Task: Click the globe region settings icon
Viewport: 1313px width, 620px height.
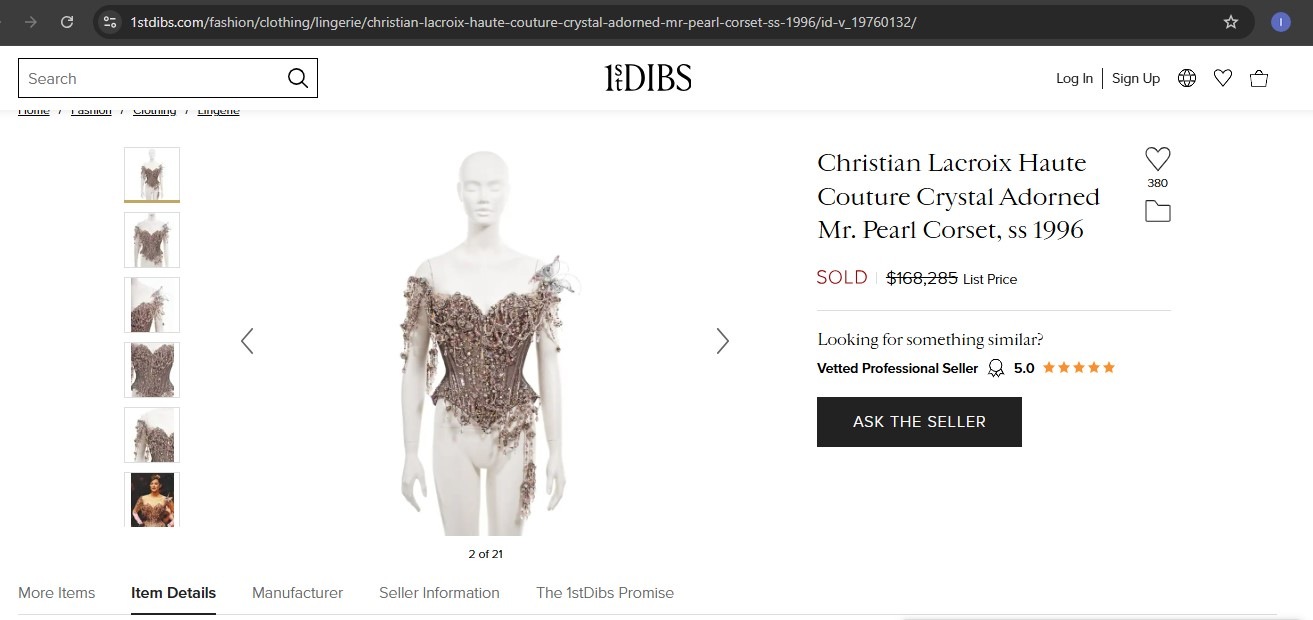Action: point(1187,78)
